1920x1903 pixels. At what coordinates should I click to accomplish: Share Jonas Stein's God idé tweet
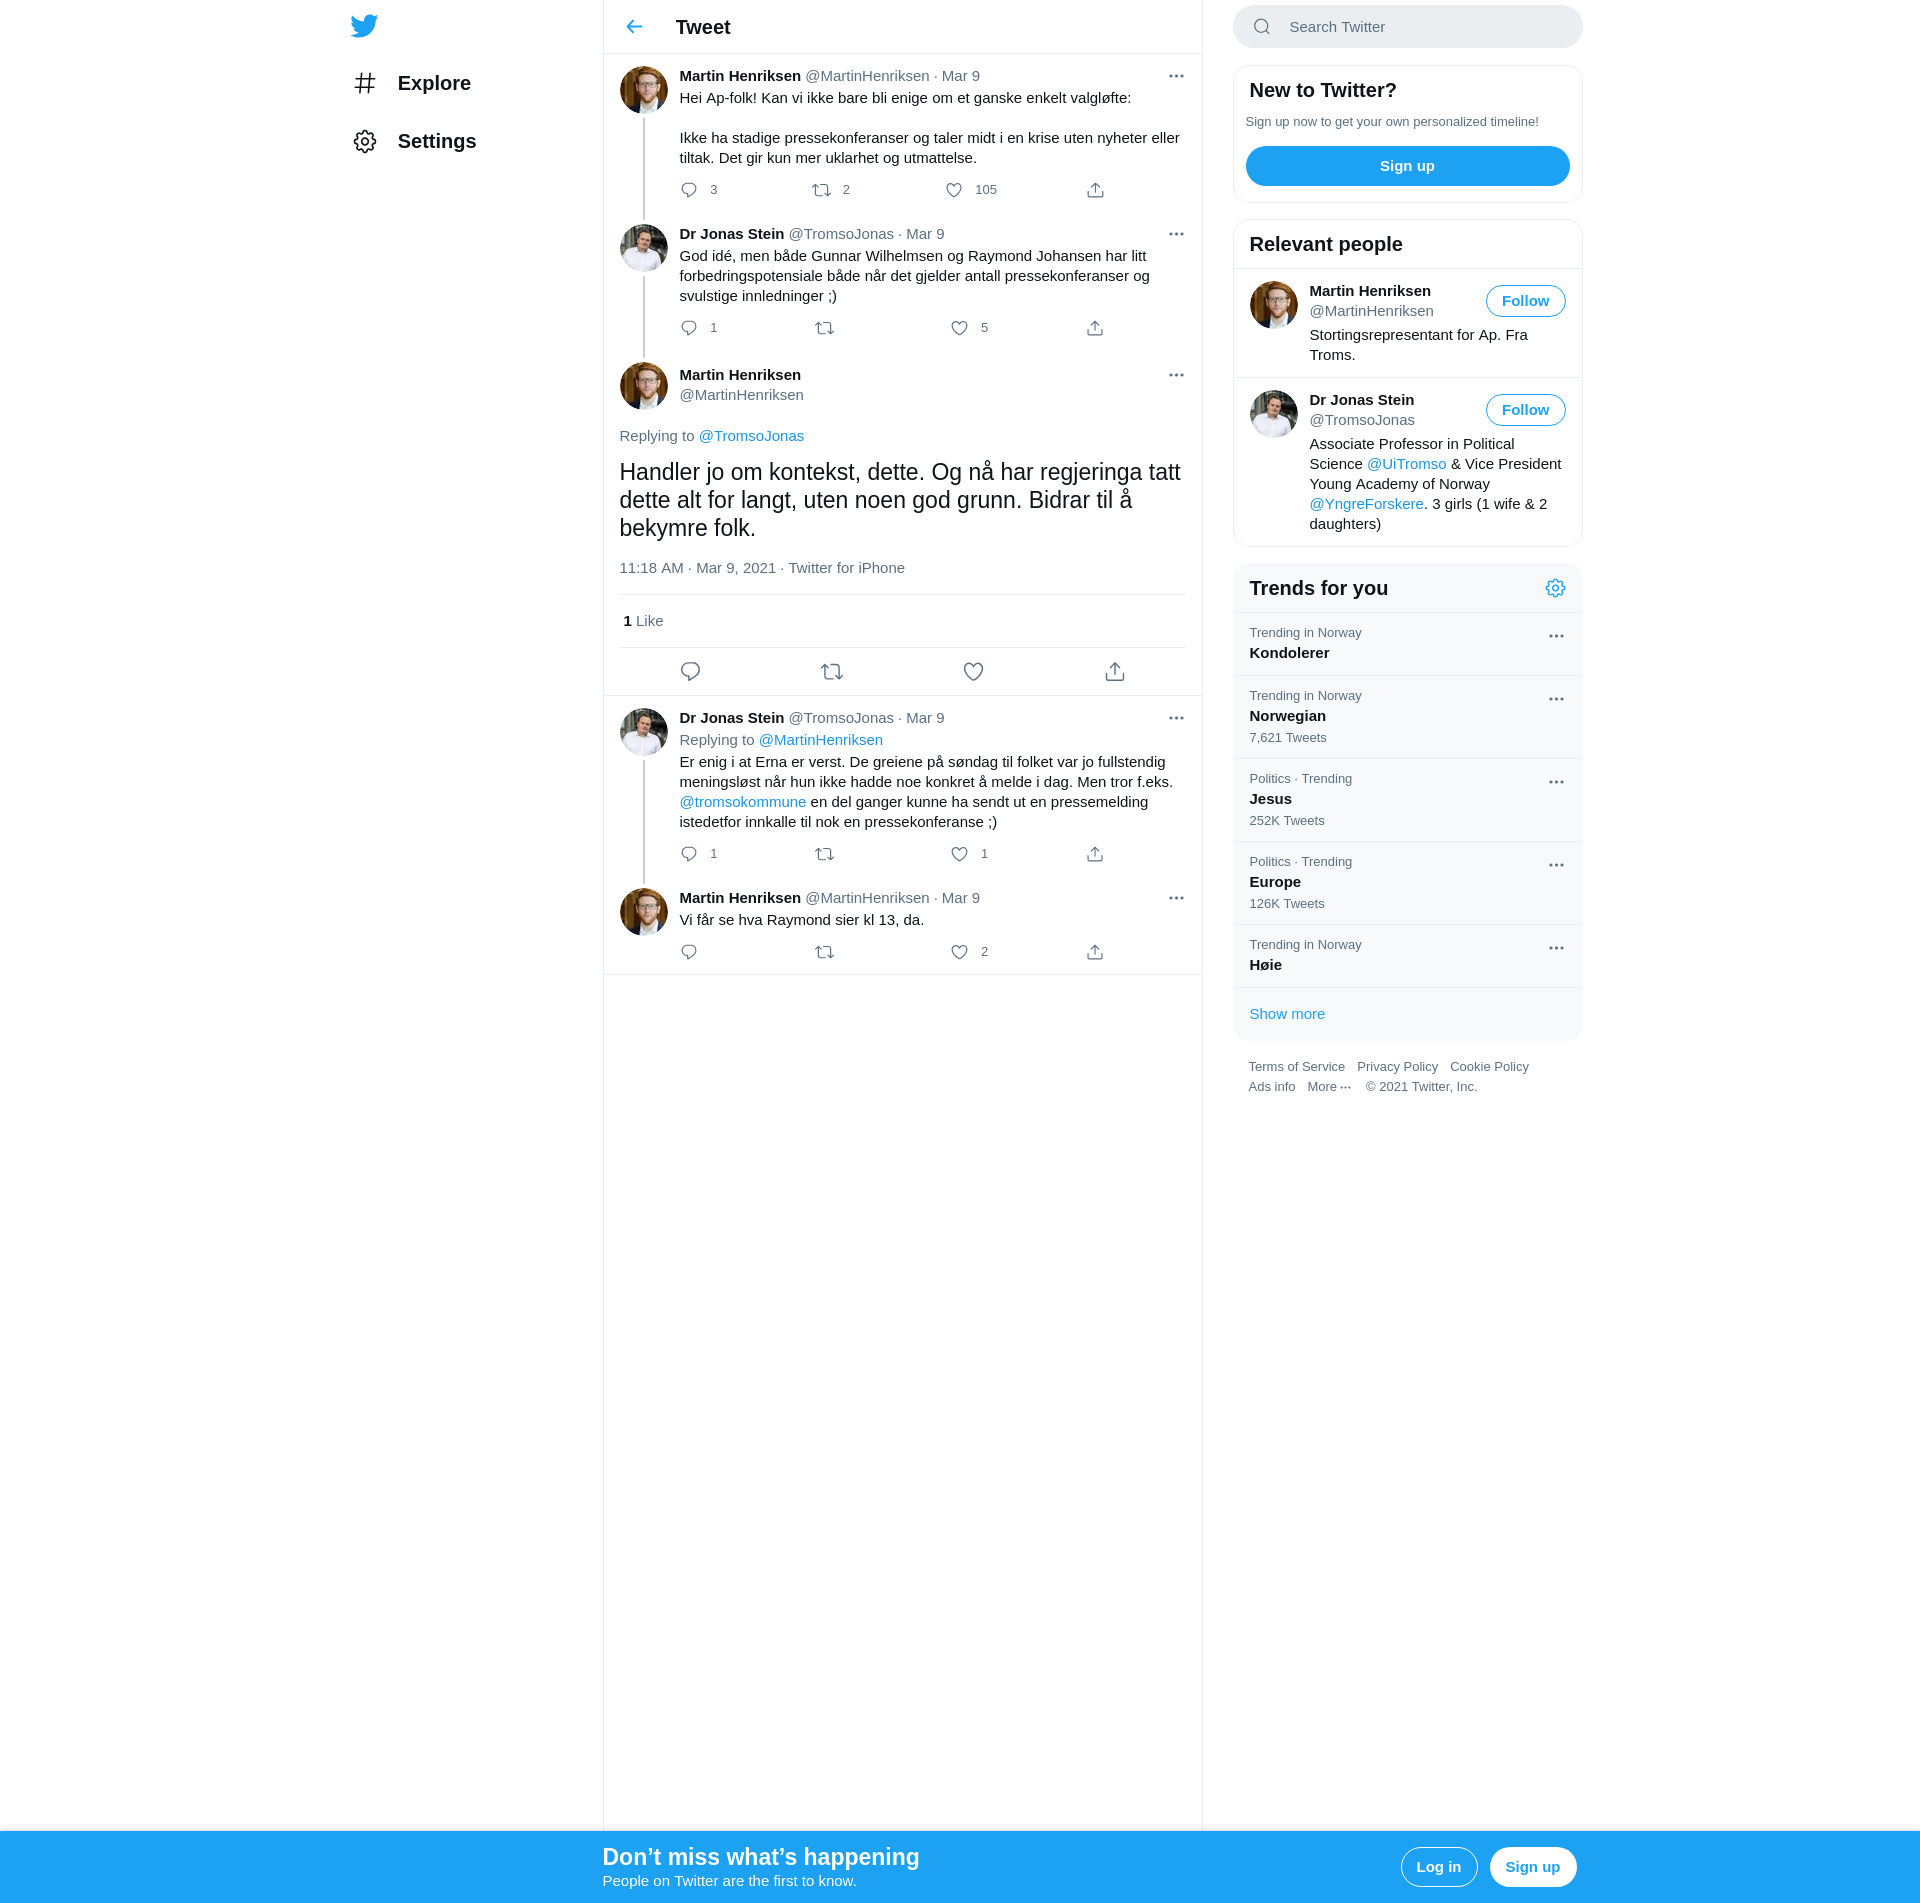(x=1095, y=328)
